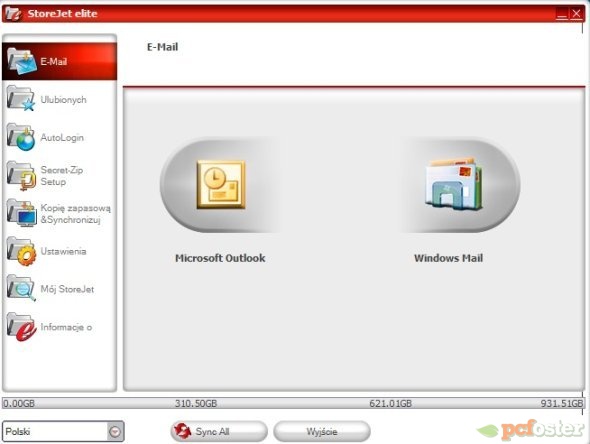Click the Sync All button

219,431
